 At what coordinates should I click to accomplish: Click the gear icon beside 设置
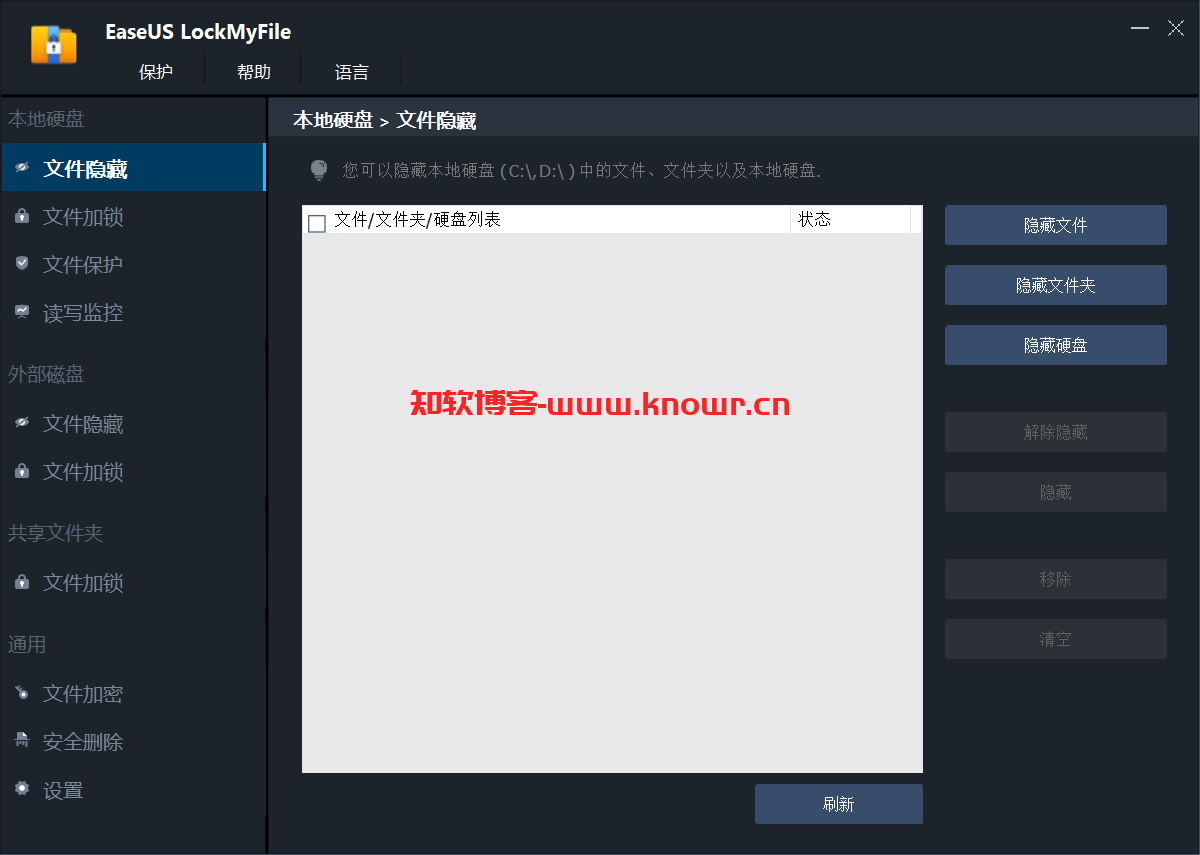point(22,789)
